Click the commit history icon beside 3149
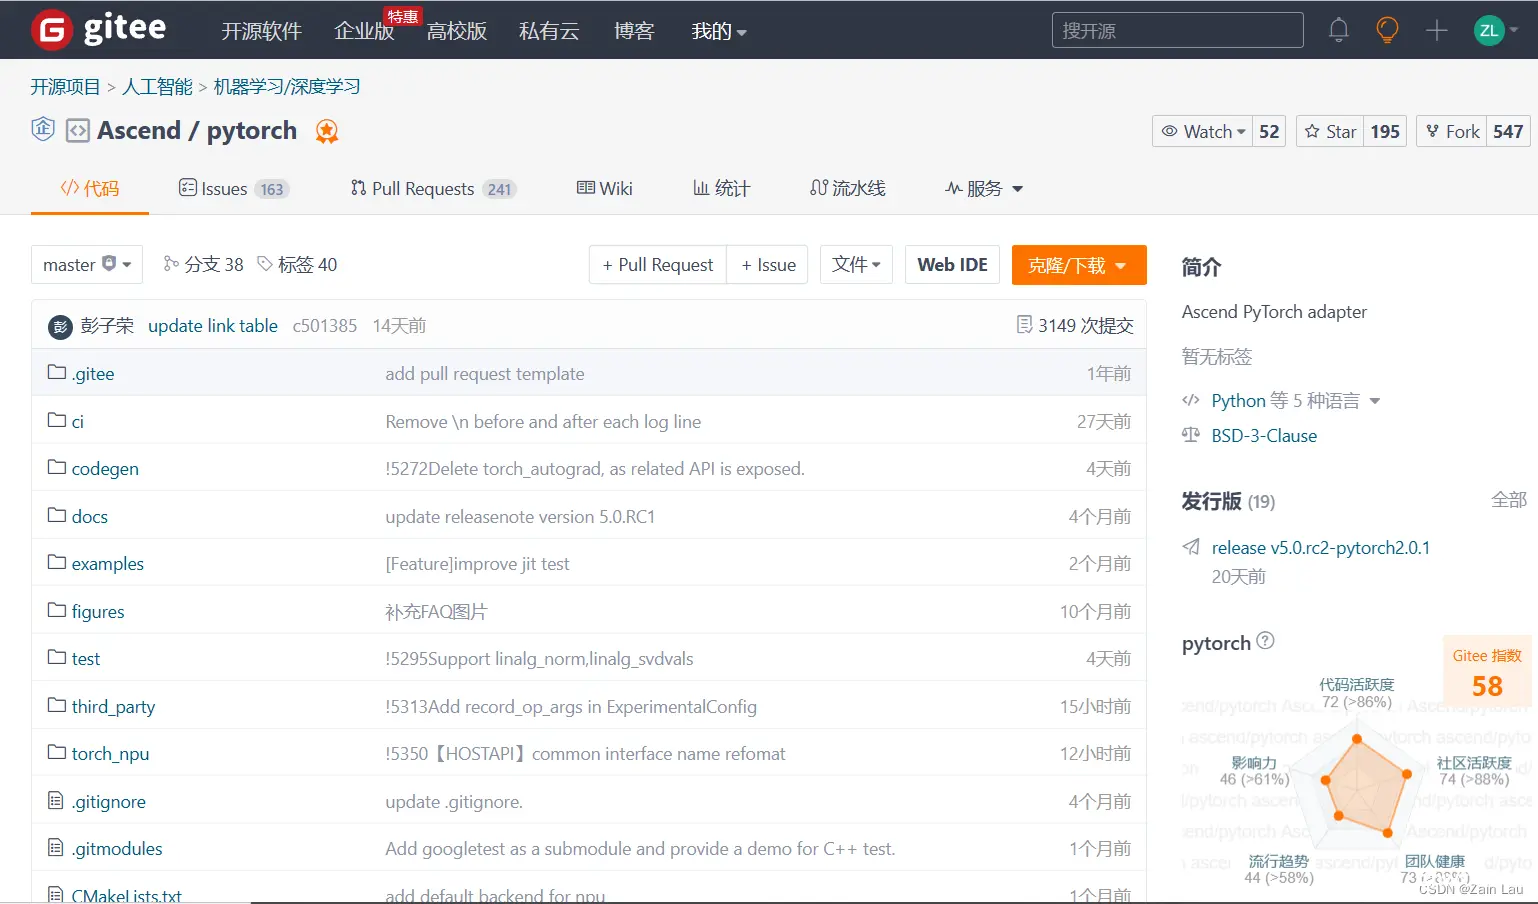The height and width of the screenshot is (904, 1538). click(x=1024, y=325)
